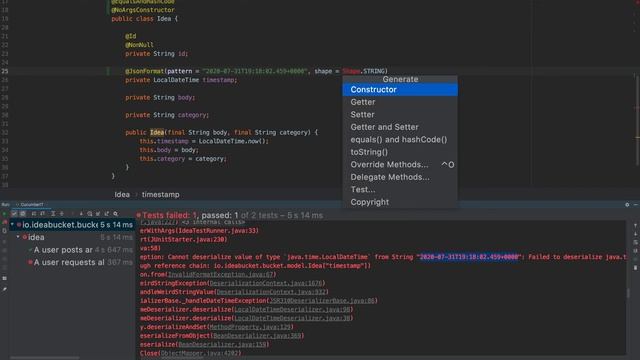Choose Delegate Methods... entry
The width and height of the screenshot is (640, 360).
[x=400, y=177]
